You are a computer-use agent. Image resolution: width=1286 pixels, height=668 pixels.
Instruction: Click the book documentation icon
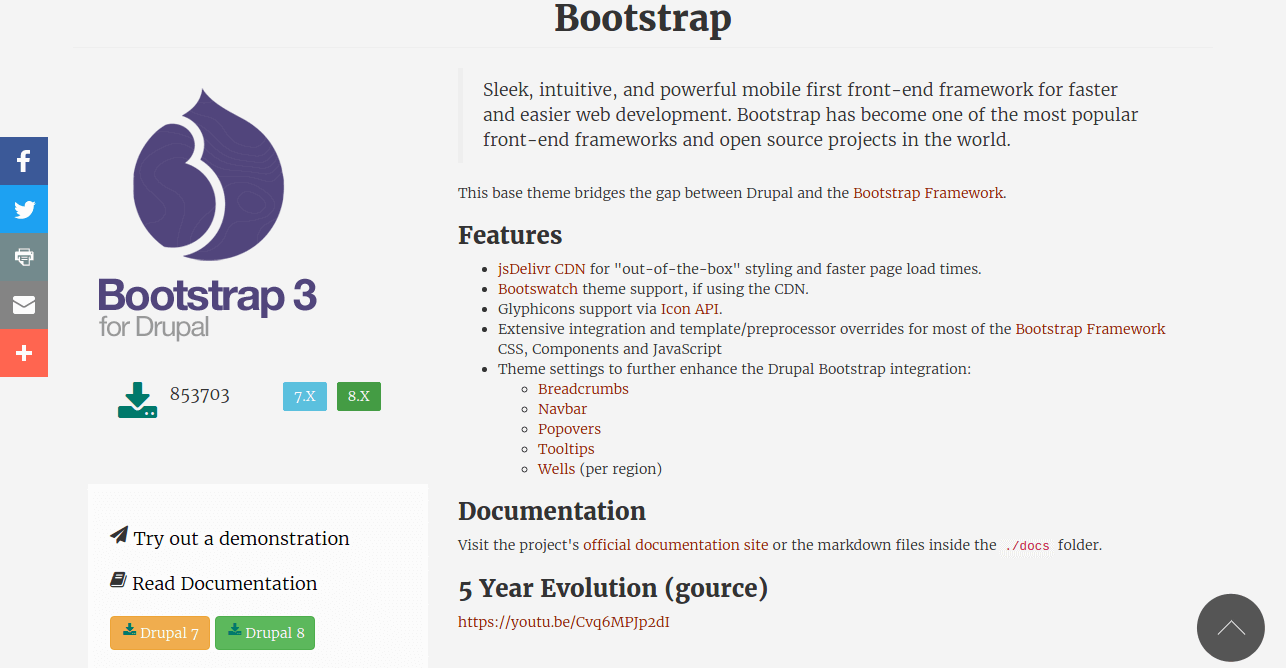point(118,581)
